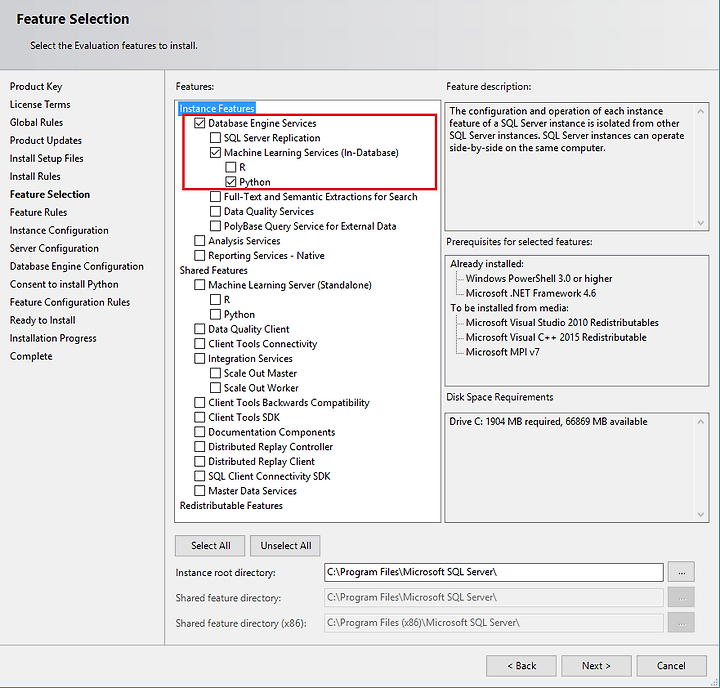Viewport: 720px width, 688px height.
Task: Uncheck Database Engine Services checkbox
Action: [199, 123]
